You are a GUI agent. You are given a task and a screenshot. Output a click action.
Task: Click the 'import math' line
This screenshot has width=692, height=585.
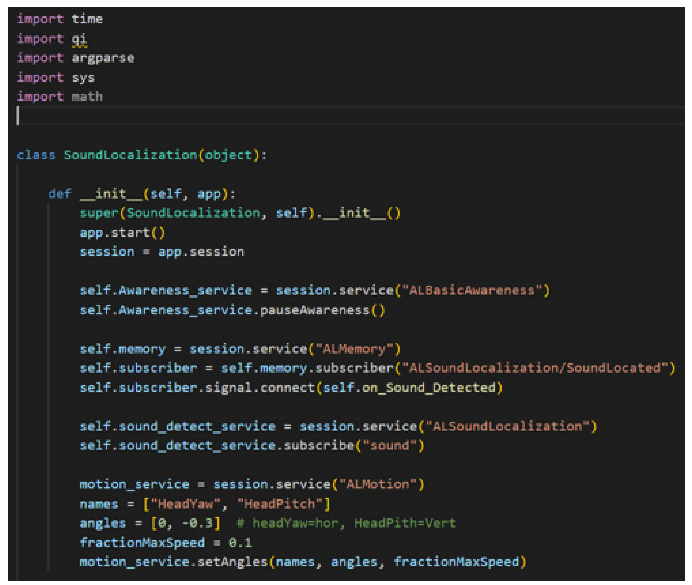(x=60, y=96)
